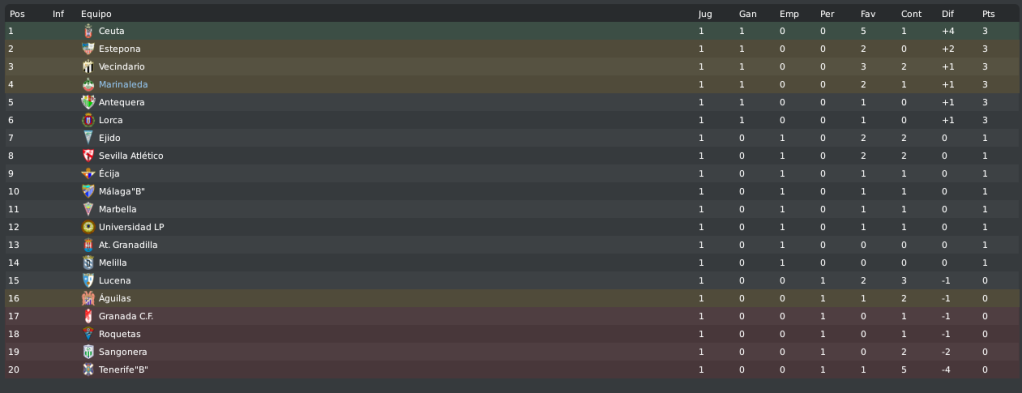The image size is (1022, 393).
Task: Select the Málaga"B" crest icon
Action: [88, 191]
